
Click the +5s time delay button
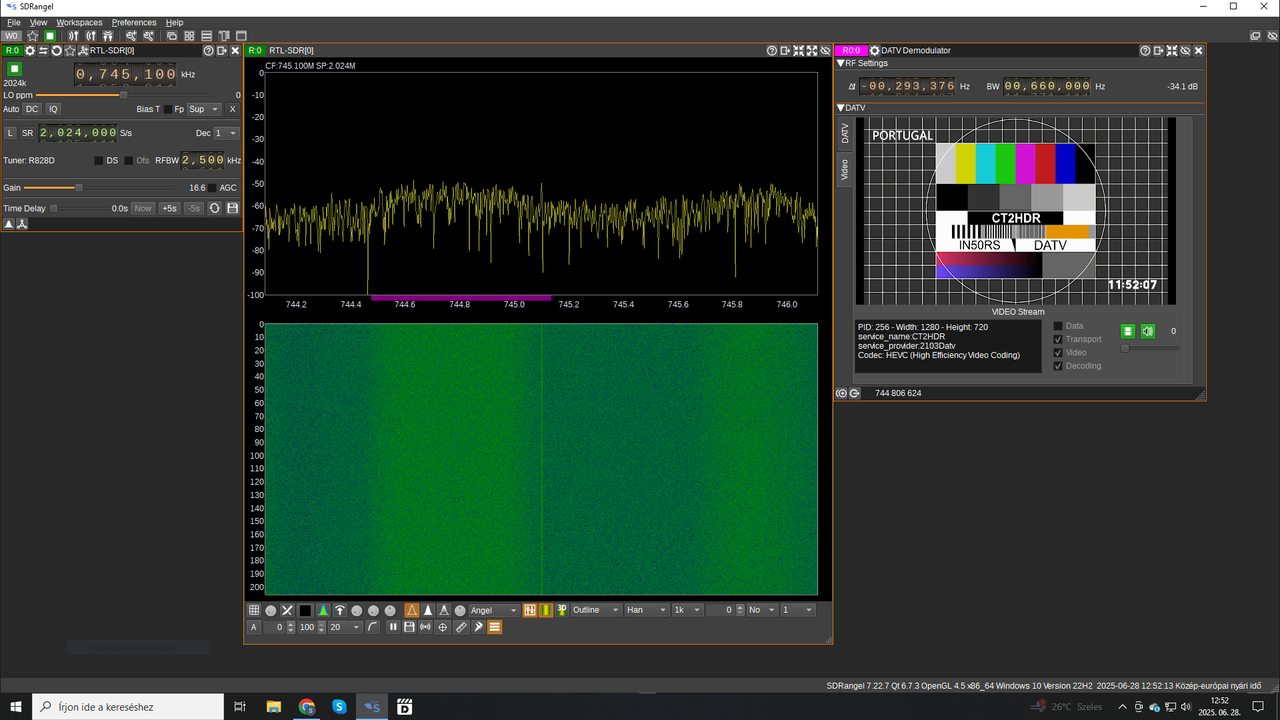(x=169, y=208)
